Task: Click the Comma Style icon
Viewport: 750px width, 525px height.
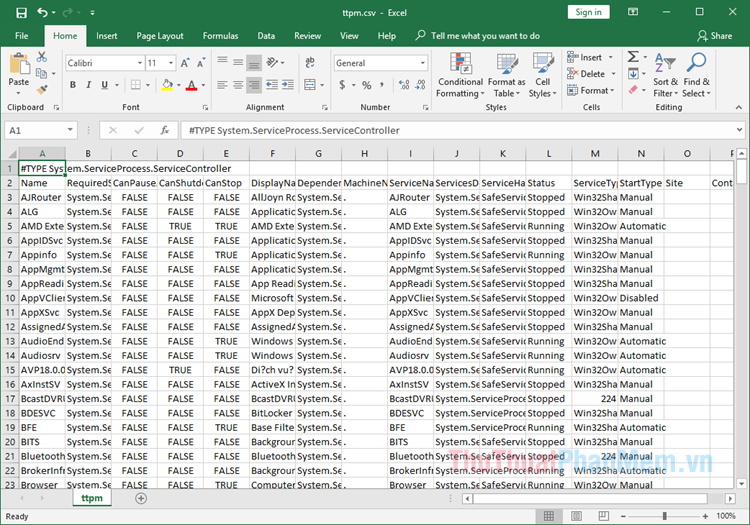Action: (382, 85)
